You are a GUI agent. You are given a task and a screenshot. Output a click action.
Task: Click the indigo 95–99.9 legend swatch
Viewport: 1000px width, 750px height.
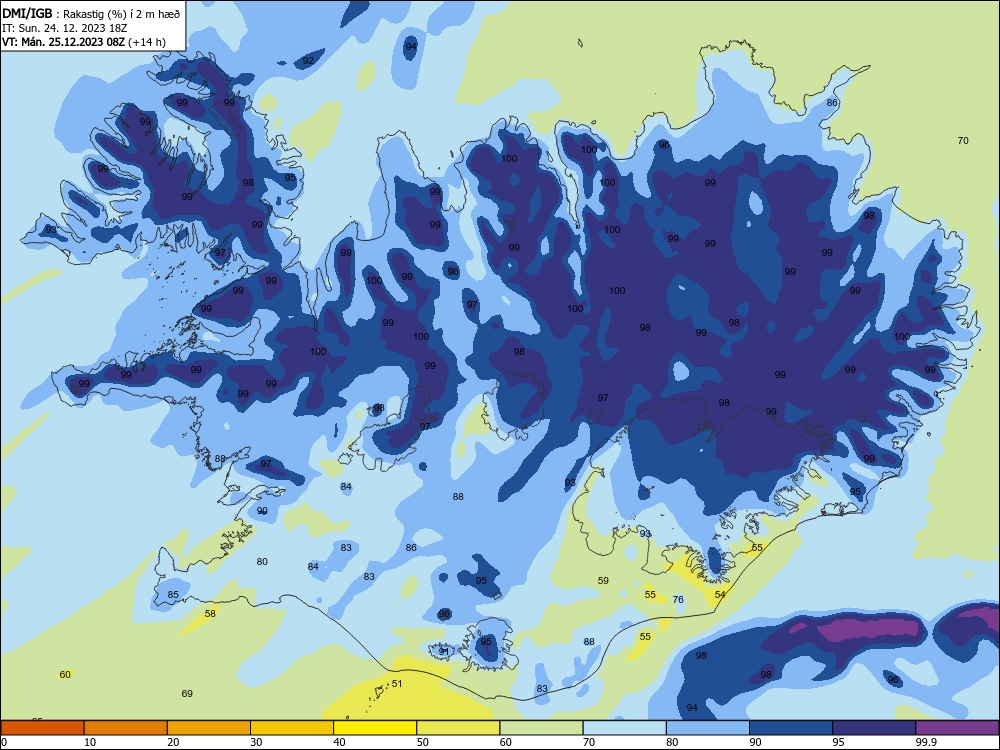tap(874, 728)
